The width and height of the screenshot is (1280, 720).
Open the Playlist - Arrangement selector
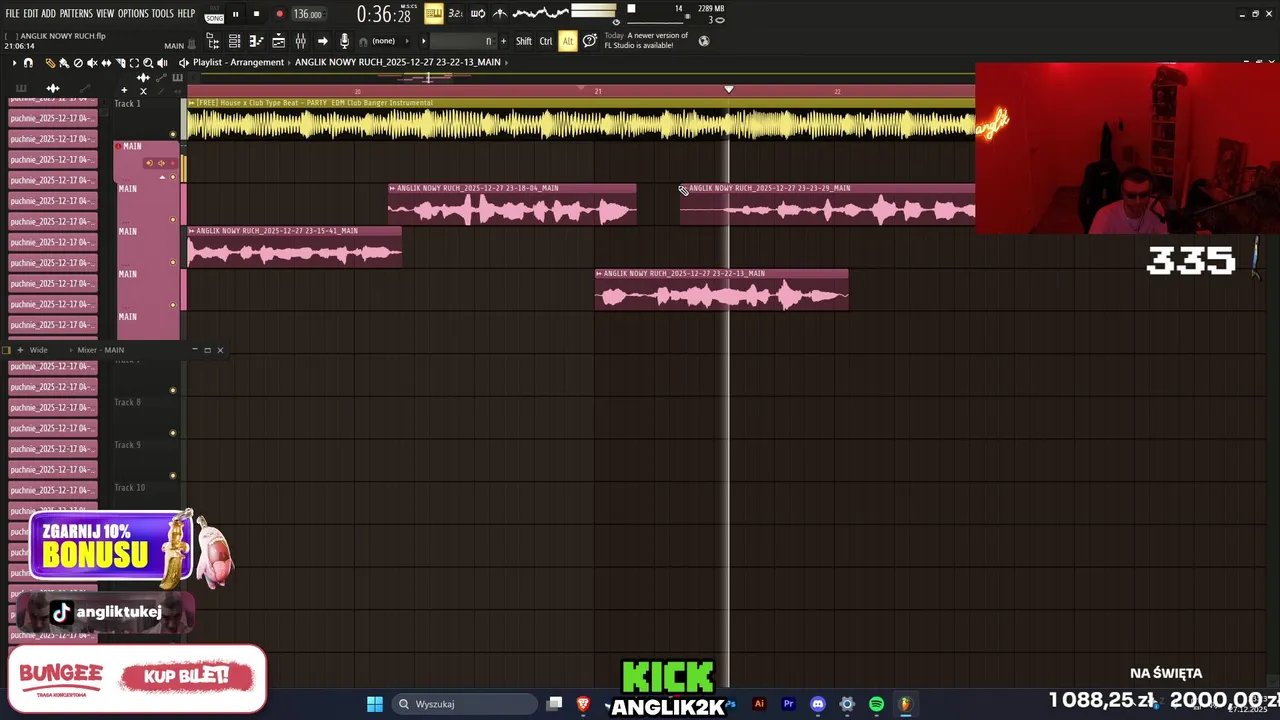click(238, 62)
